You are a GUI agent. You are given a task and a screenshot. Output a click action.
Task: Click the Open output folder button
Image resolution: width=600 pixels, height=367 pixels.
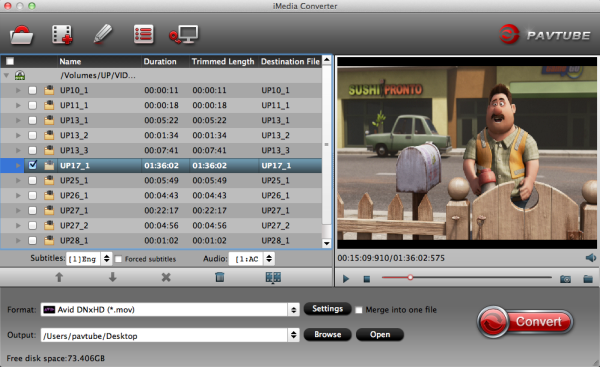click(380, 334)
